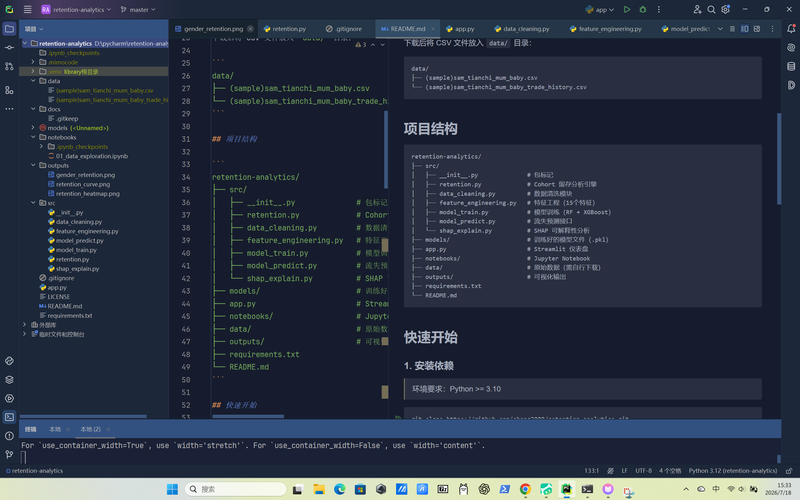Open the Services layers tool window
Screen dimensions: 800x500
tap(9, 380)
